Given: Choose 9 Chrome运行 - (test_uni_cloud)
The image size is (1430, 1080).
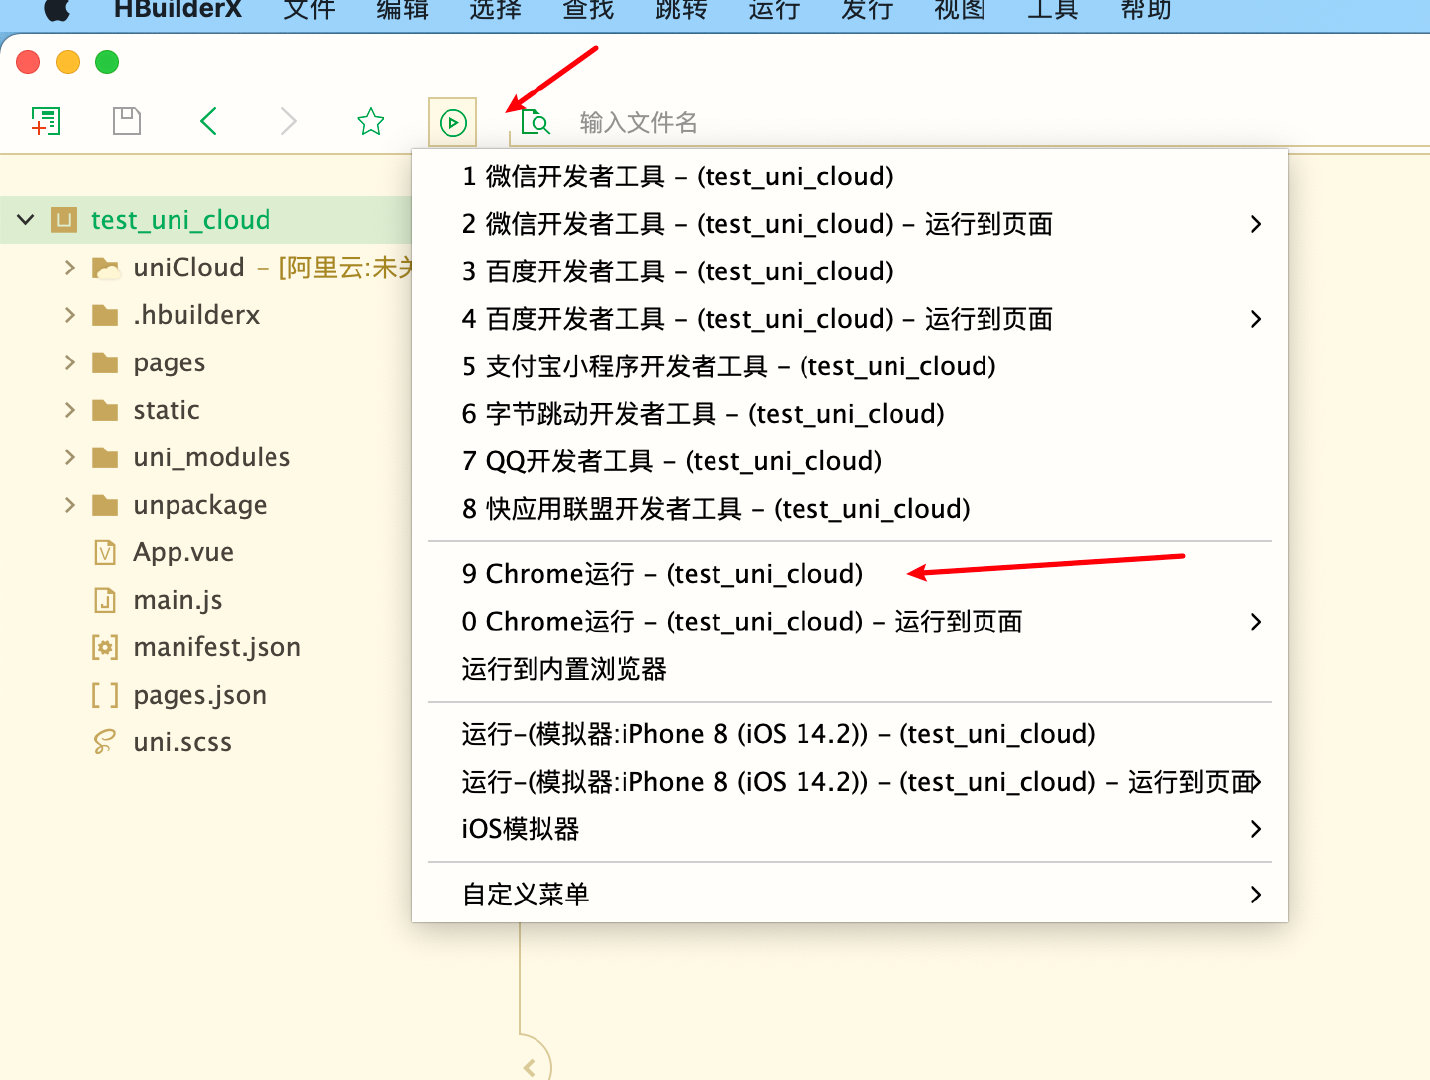Looking at the screenshot, I should coord(850,574).
